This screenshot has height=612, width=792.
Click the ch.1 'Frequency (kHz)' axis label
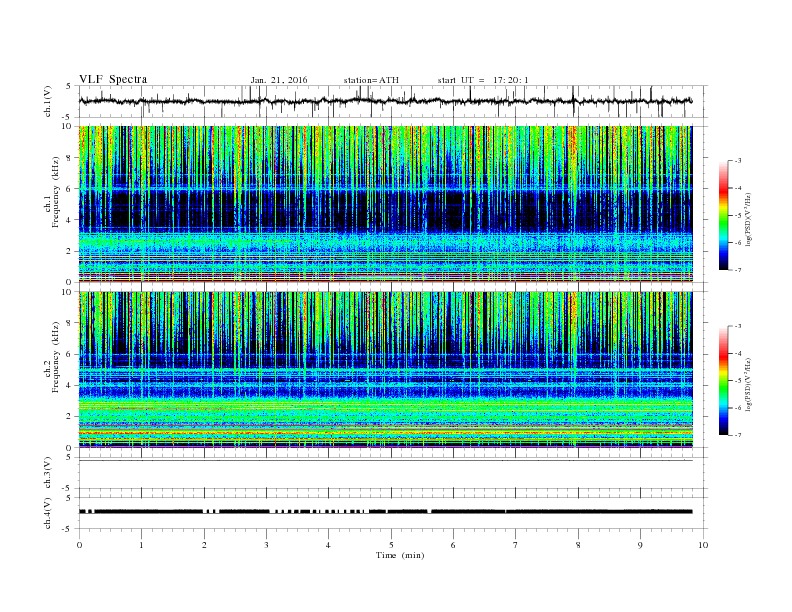[56, 192]
